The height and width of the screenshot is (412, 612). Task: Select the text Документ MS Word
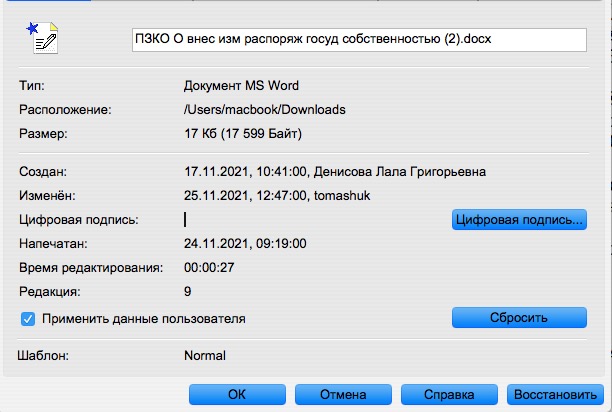241,85
